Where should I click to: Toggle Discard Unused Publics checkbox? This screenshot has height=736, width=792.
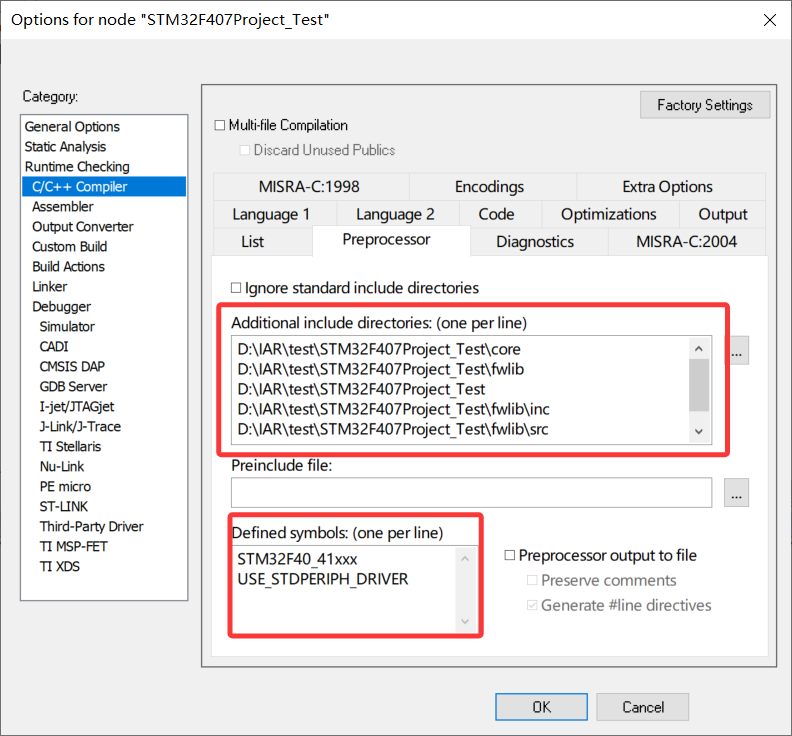click(x=244, y=150)
